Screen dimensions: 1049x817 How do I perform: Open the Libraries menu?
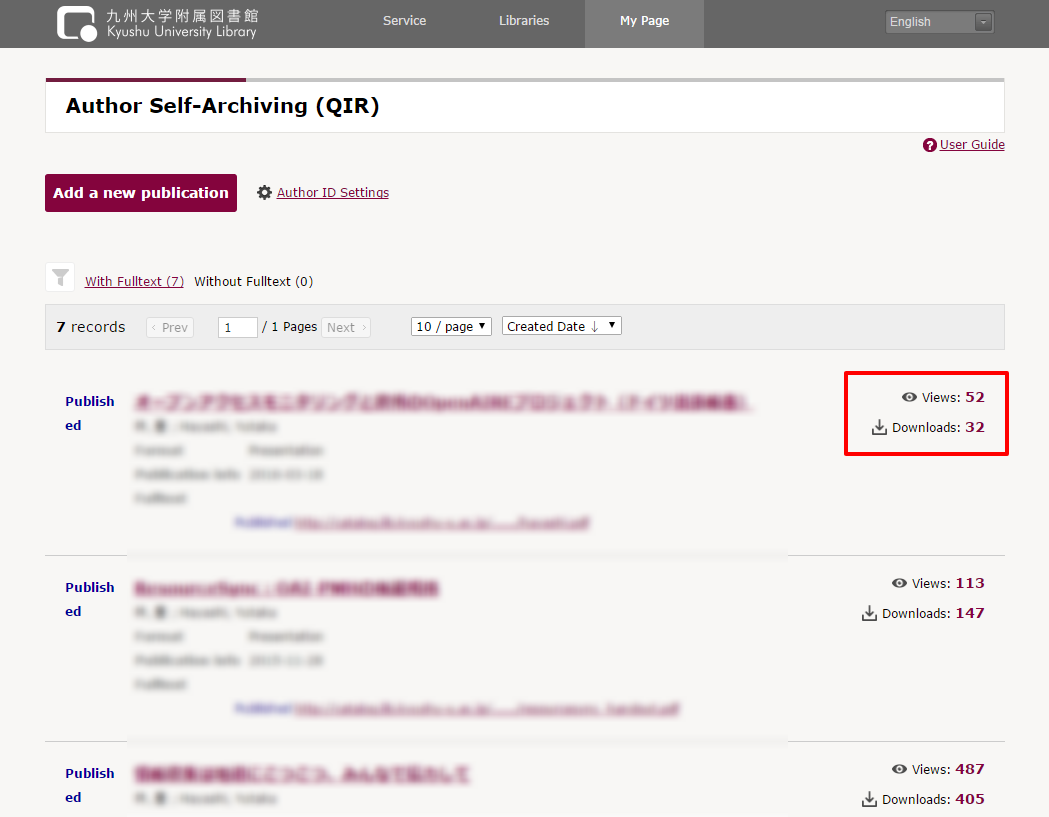[x=524, y=21]
